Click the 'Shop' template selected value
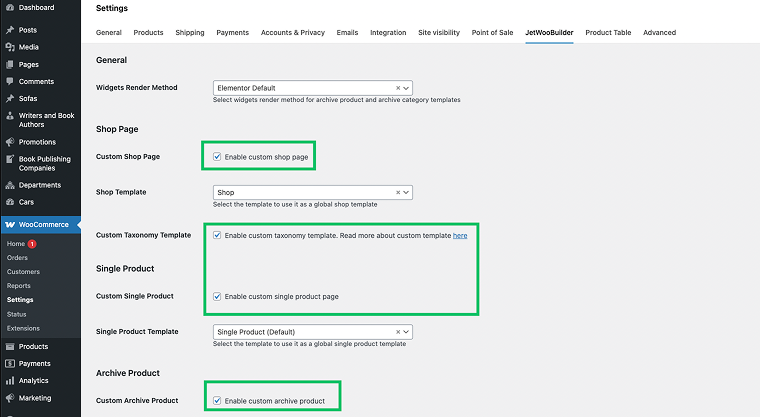 point(226,192)
